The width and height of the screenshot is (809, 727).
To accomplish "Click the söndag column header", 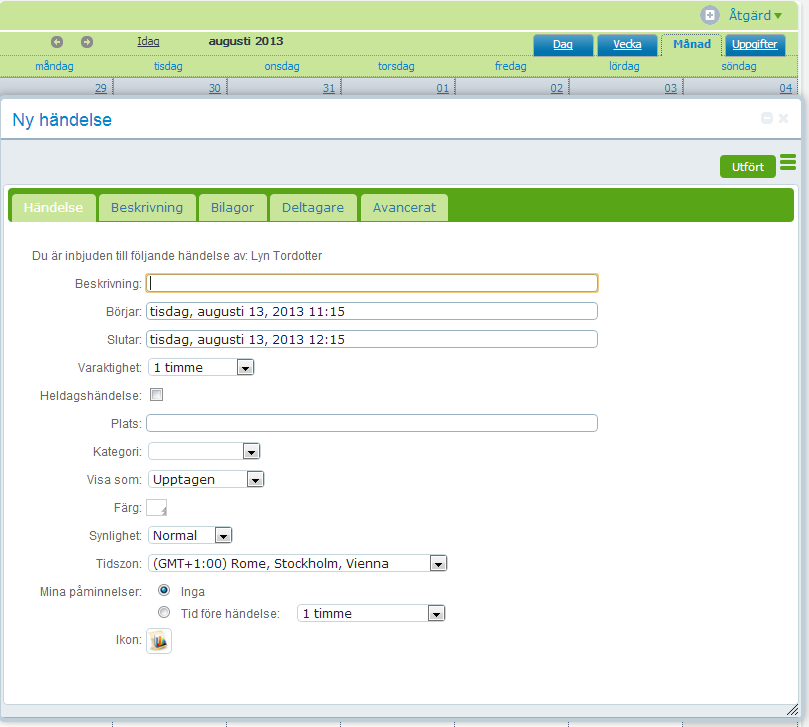I will tap(739, 66).
